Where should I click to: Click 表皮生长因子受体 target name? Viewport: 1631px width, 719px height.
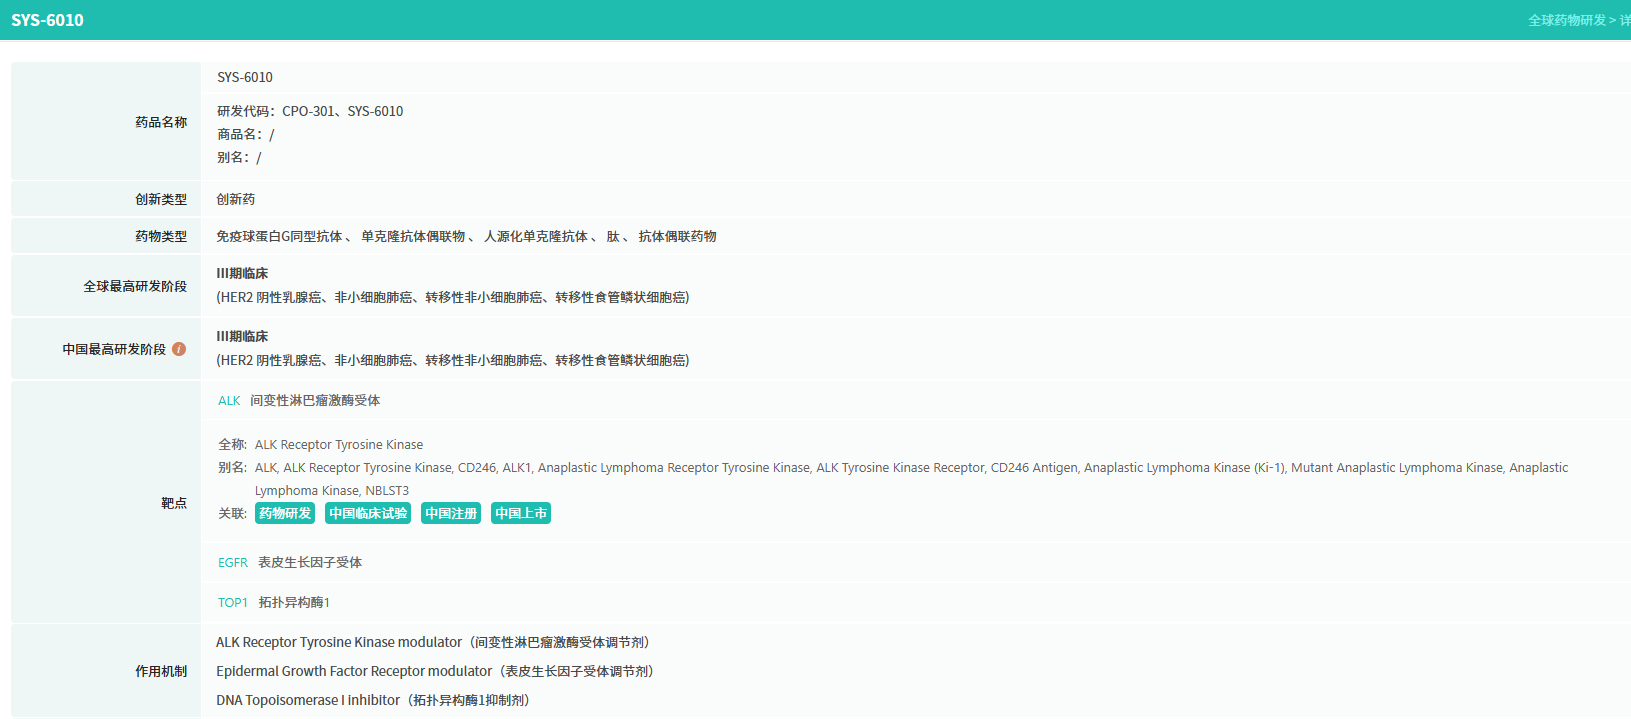[x=310, y=562]
